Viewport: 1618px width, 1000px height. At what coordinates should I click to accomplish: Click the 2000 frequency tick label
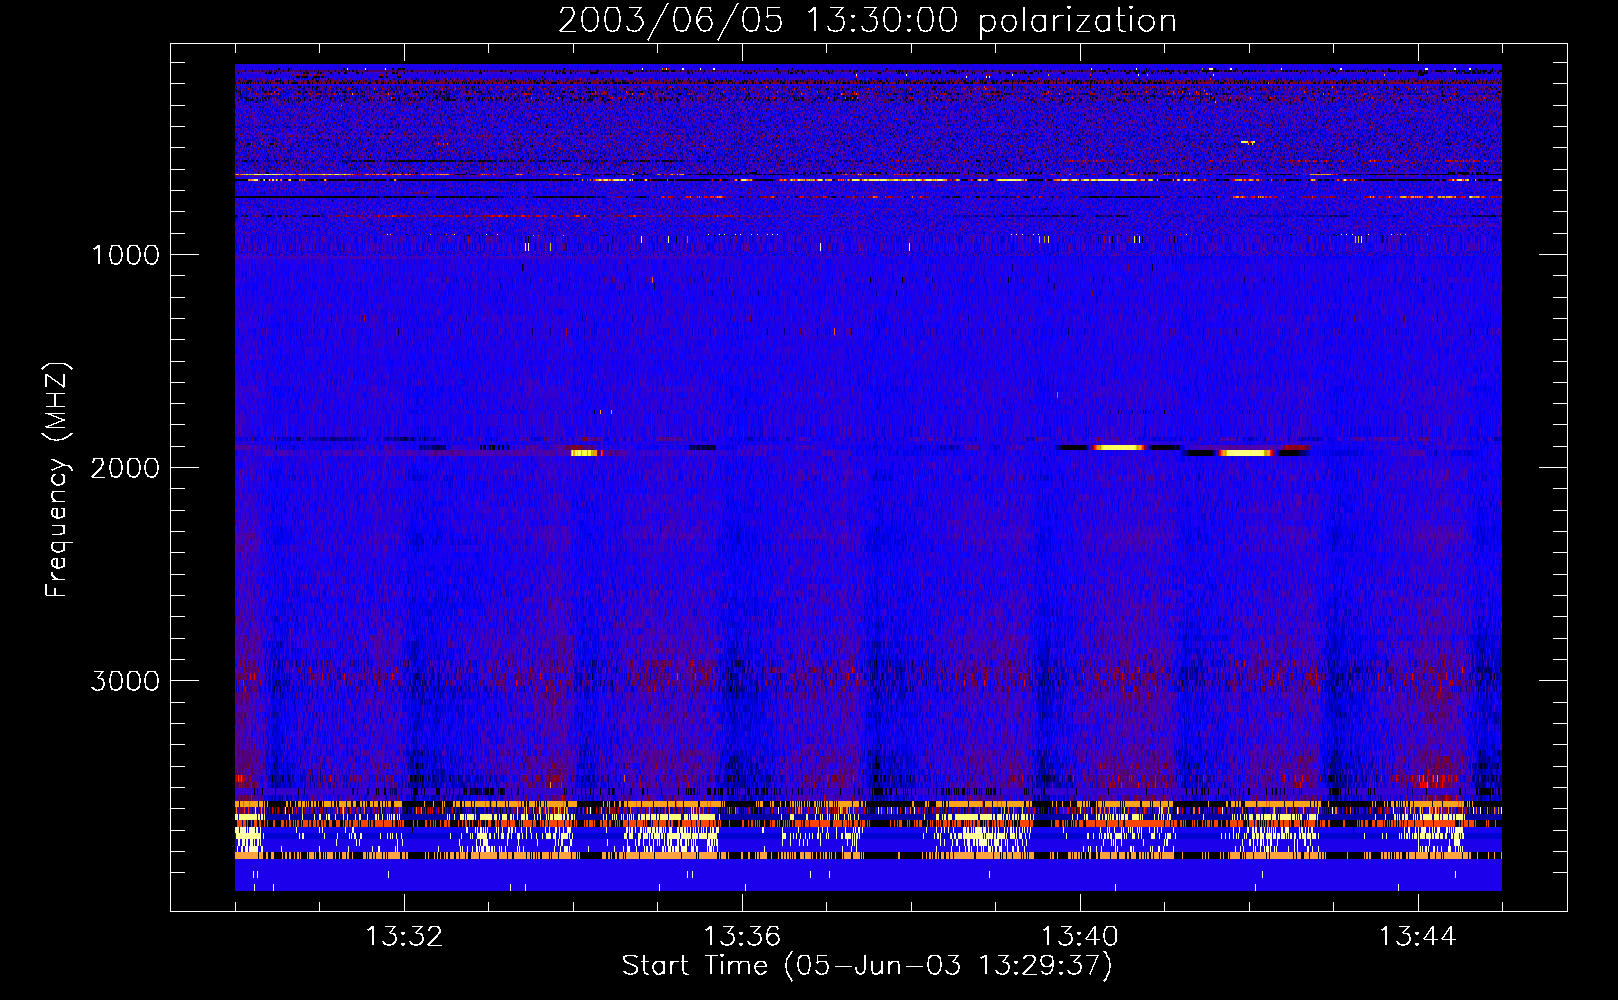click(126, 468)
